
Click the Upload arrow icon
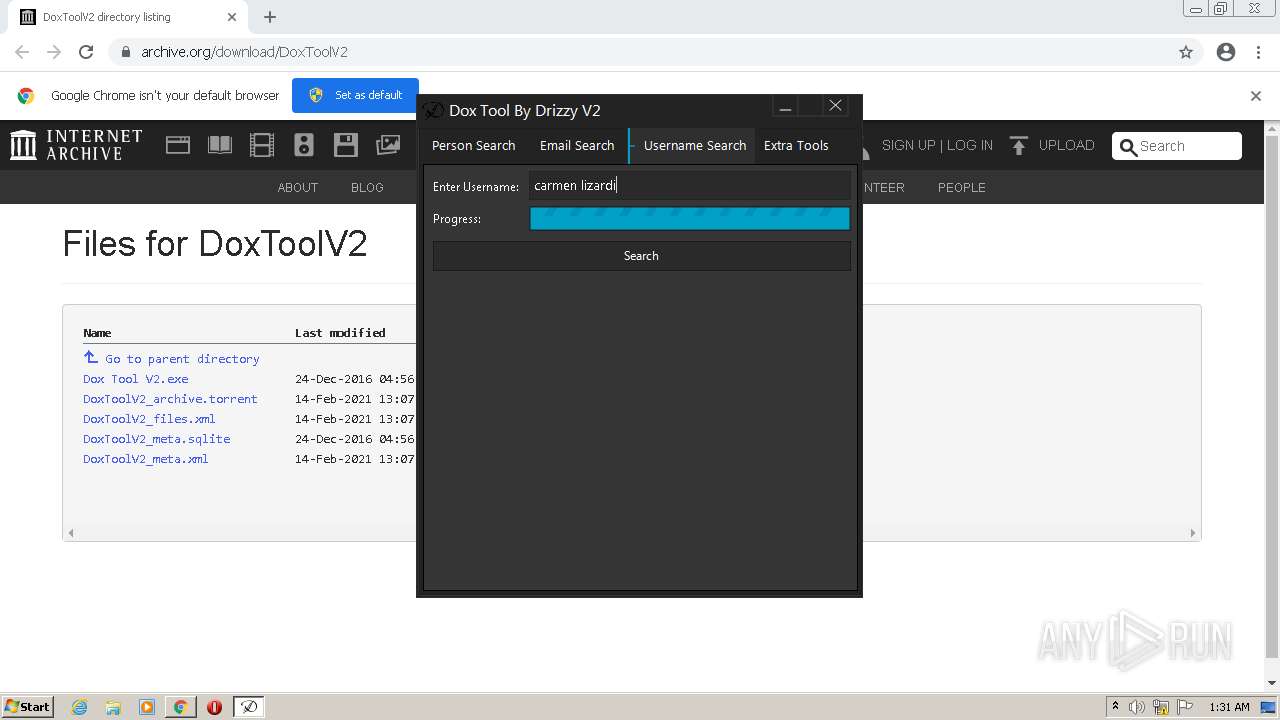(1019, 146)
